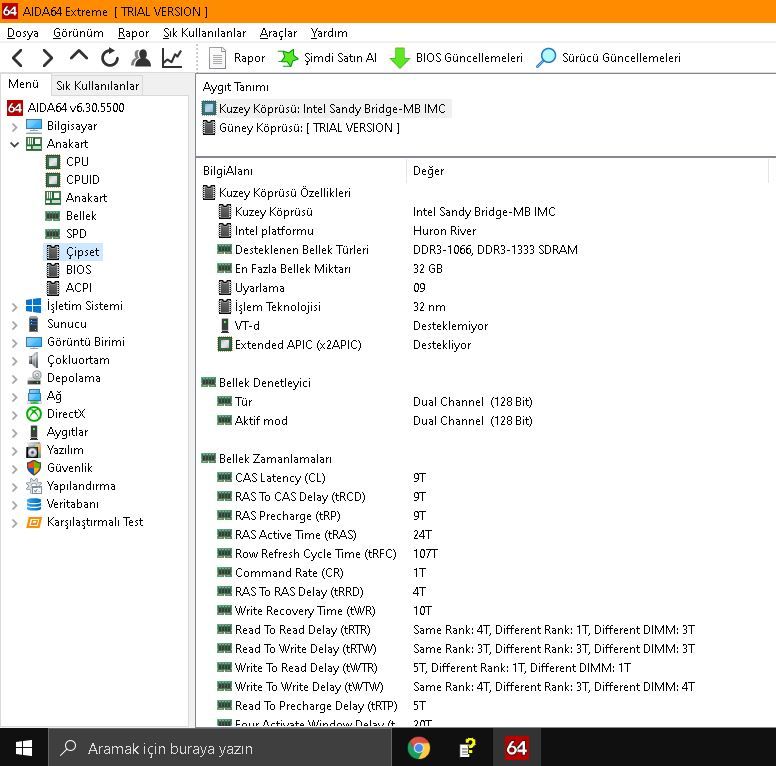Select the Bellek memory icon
The width and height of the screenshot is (776, 766).
click(x=53, y=216)
